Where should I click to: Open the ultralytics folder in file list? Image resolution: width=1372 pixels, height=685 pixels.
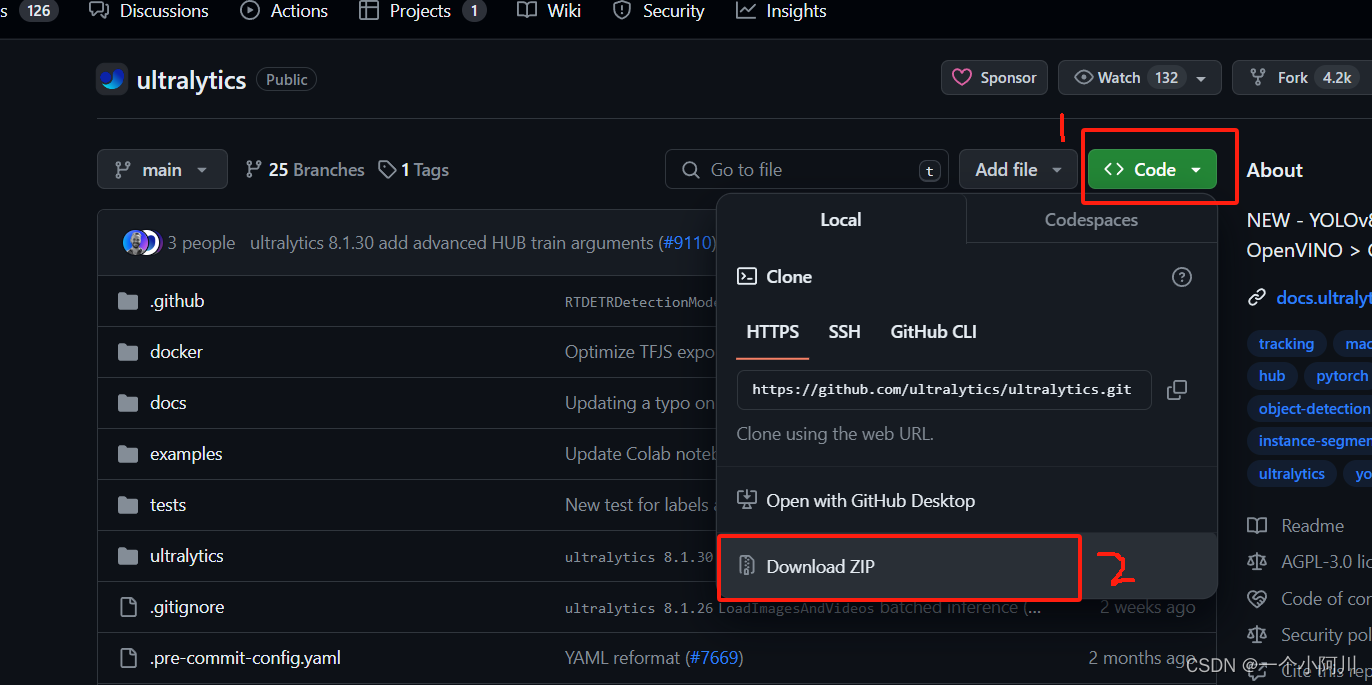point(187,556)
